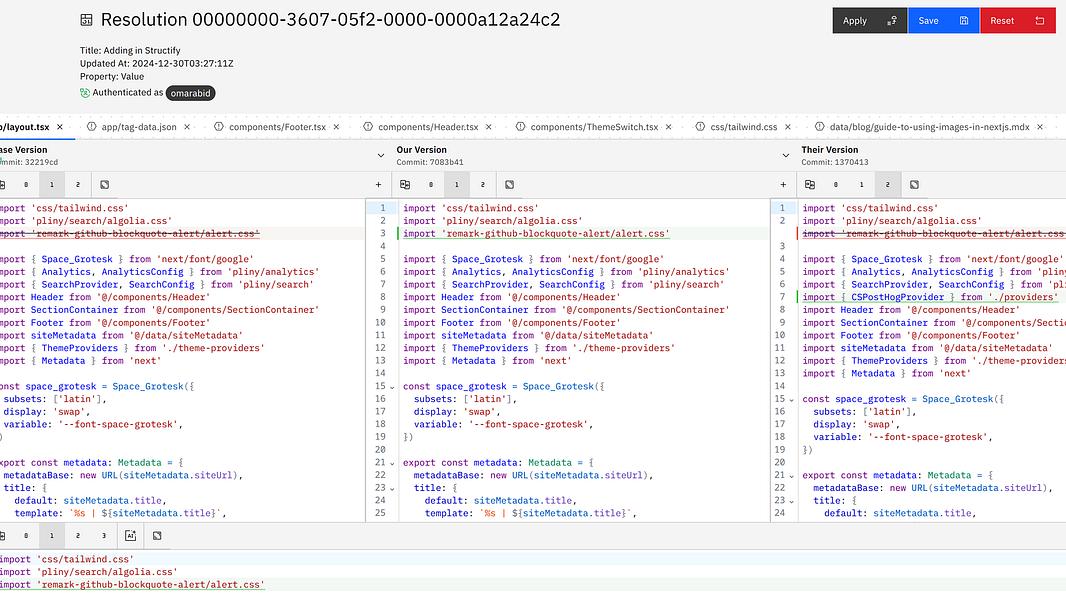Click the compare icon in Their Version toolbar

tap(810, 185)
